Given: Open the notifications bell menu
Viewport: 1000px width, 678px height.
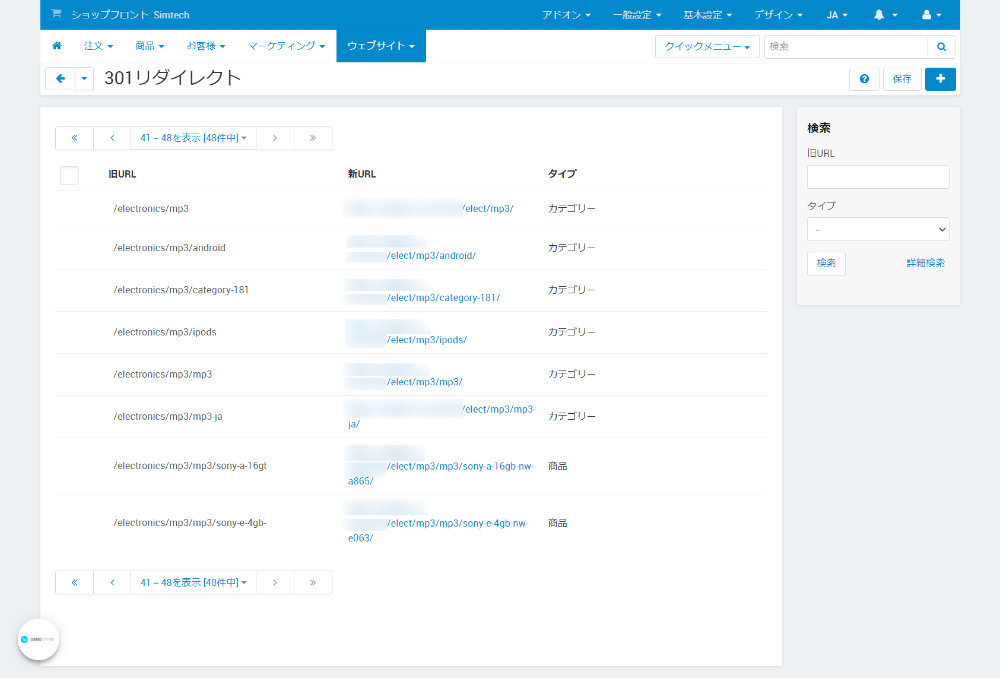Looking at the screenshot, I should coord(885,15).
